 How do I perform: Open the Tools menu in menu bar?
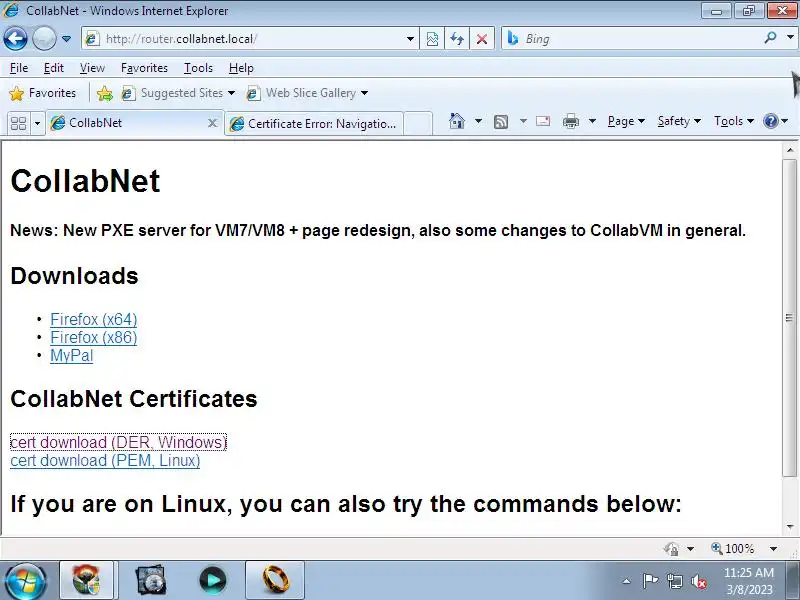tap(198, 68)
